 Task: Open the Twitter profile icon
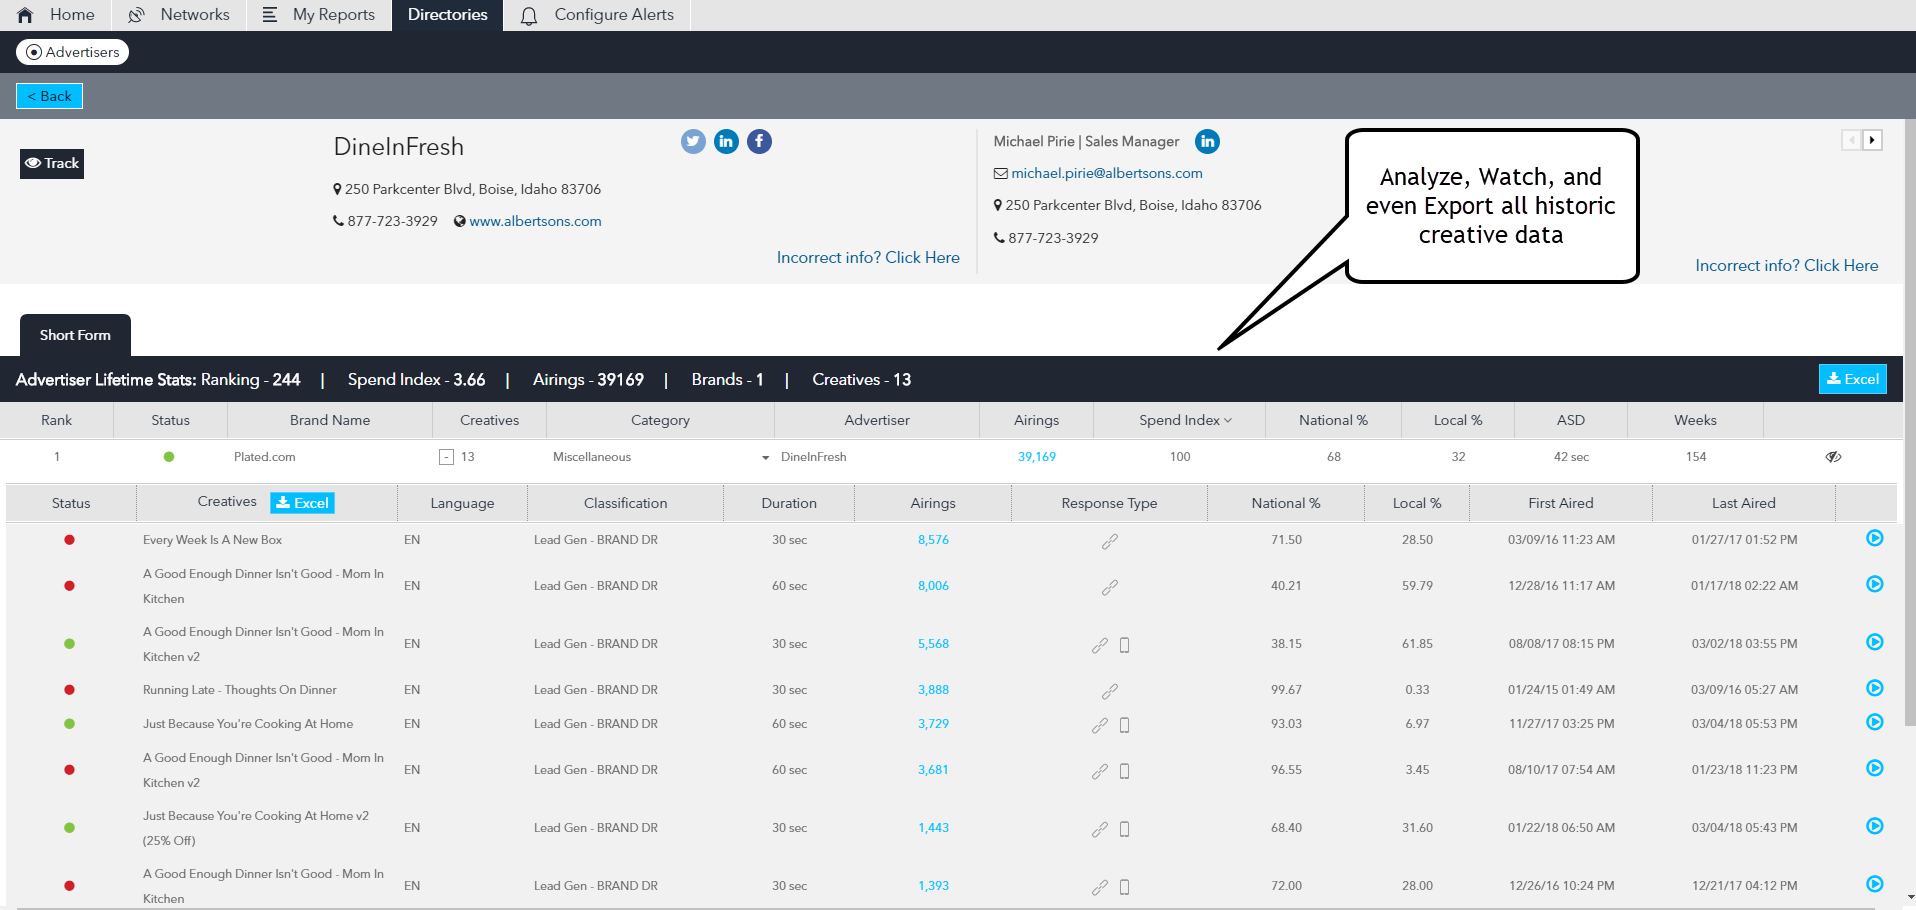pyautogui.click(x=693, y=142)
